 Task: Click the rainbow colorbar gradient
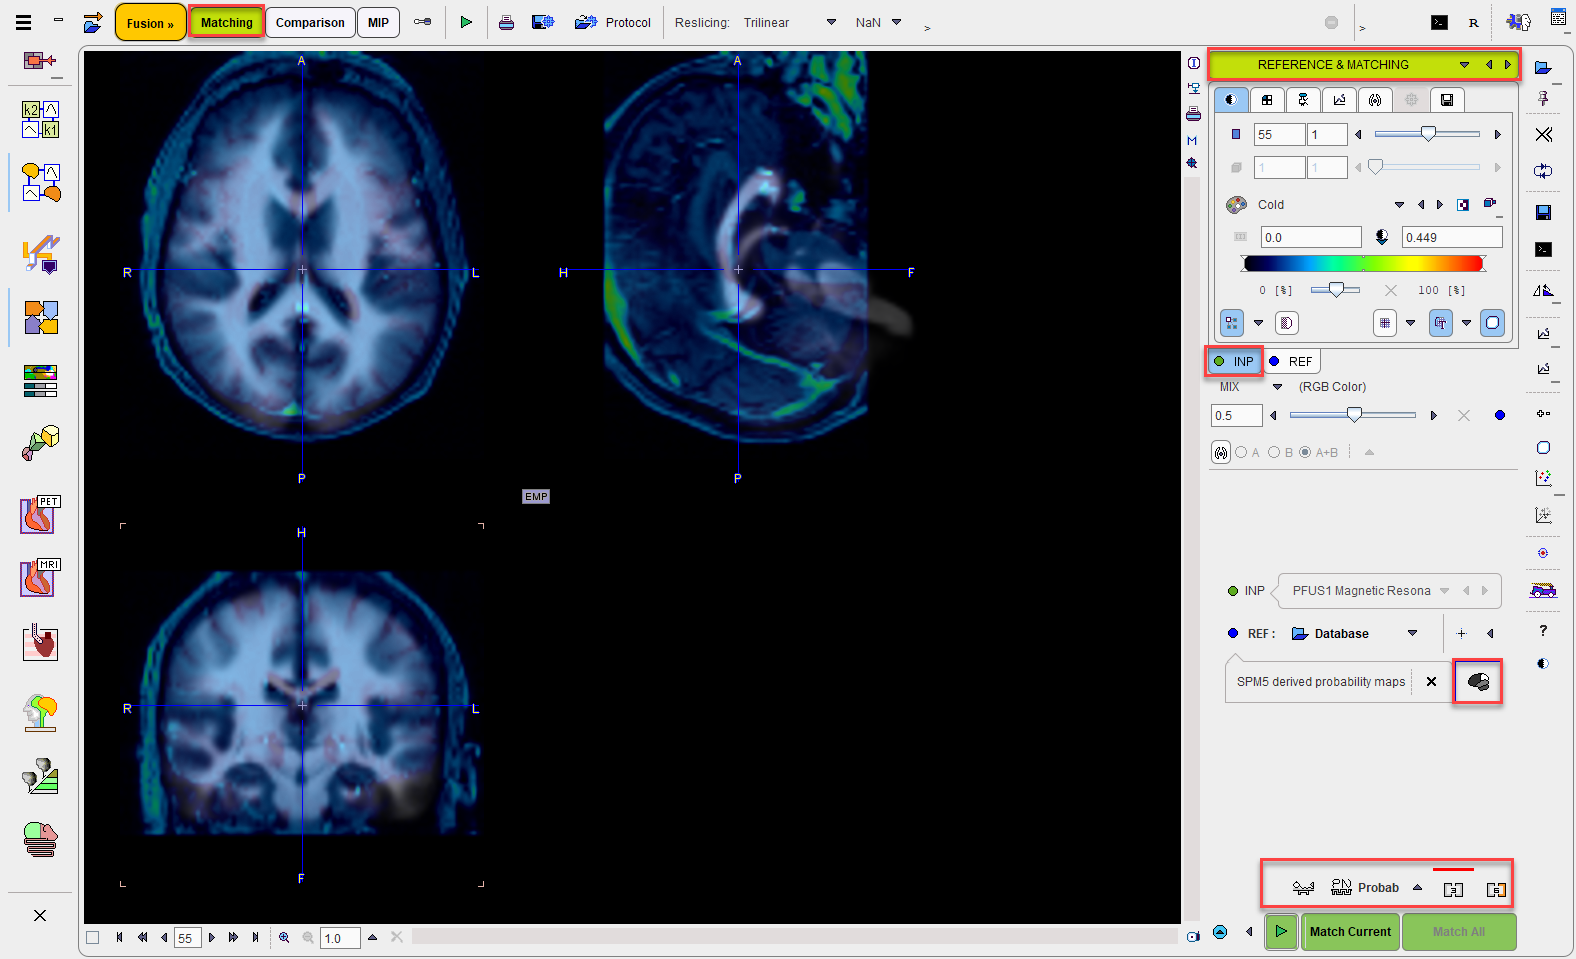point(1363,263)
